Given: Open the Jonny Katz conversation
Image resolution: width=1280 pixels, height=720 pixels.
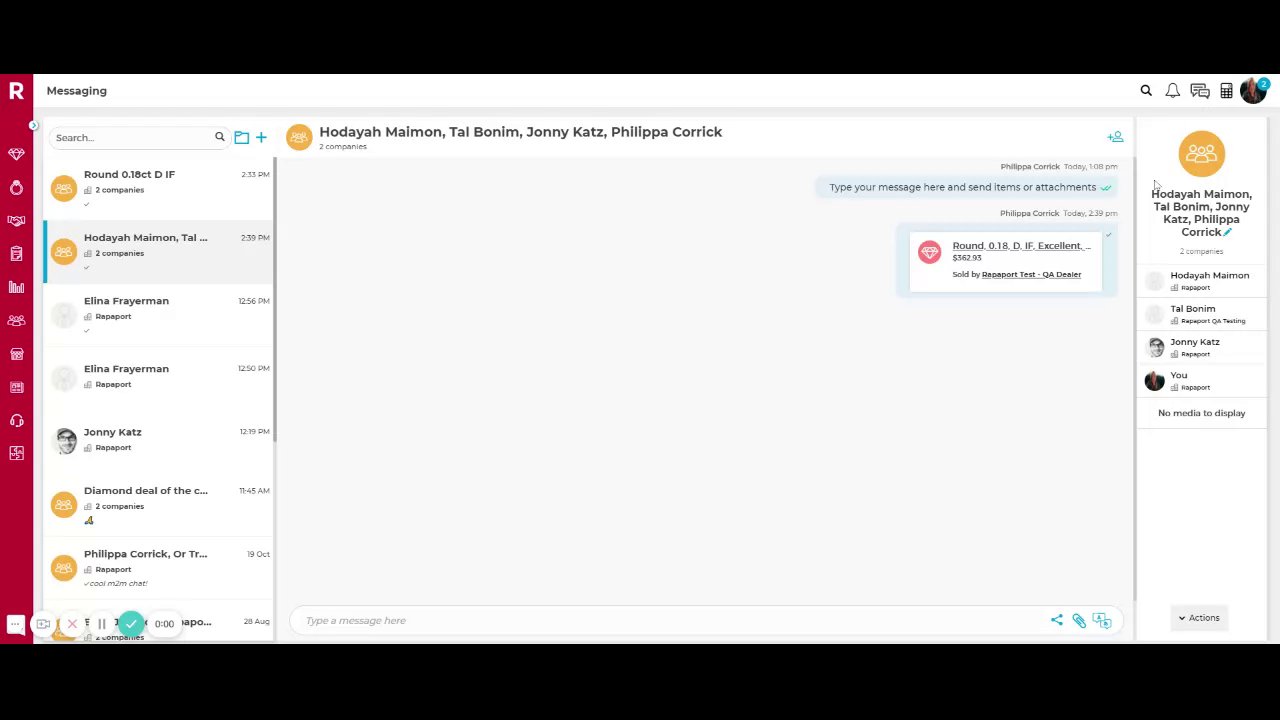Looking at the screenshot, I should (x=158, y=441).
